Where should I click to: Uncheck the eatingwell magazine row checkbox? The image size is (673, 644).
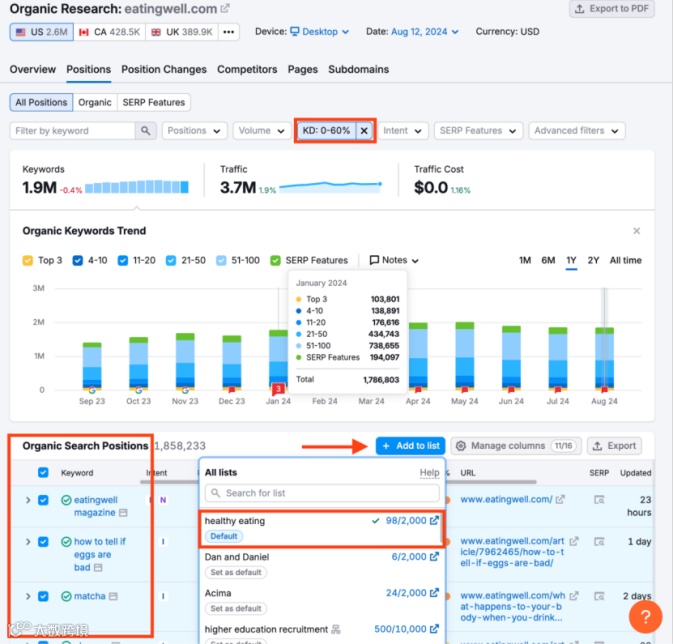tap(43, 500)
